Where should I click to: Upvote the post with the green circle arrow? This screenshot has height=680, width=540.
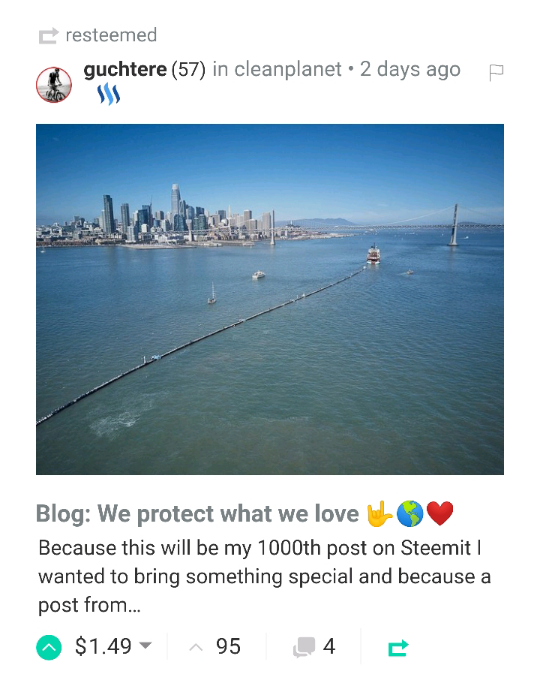click(49, 647)
